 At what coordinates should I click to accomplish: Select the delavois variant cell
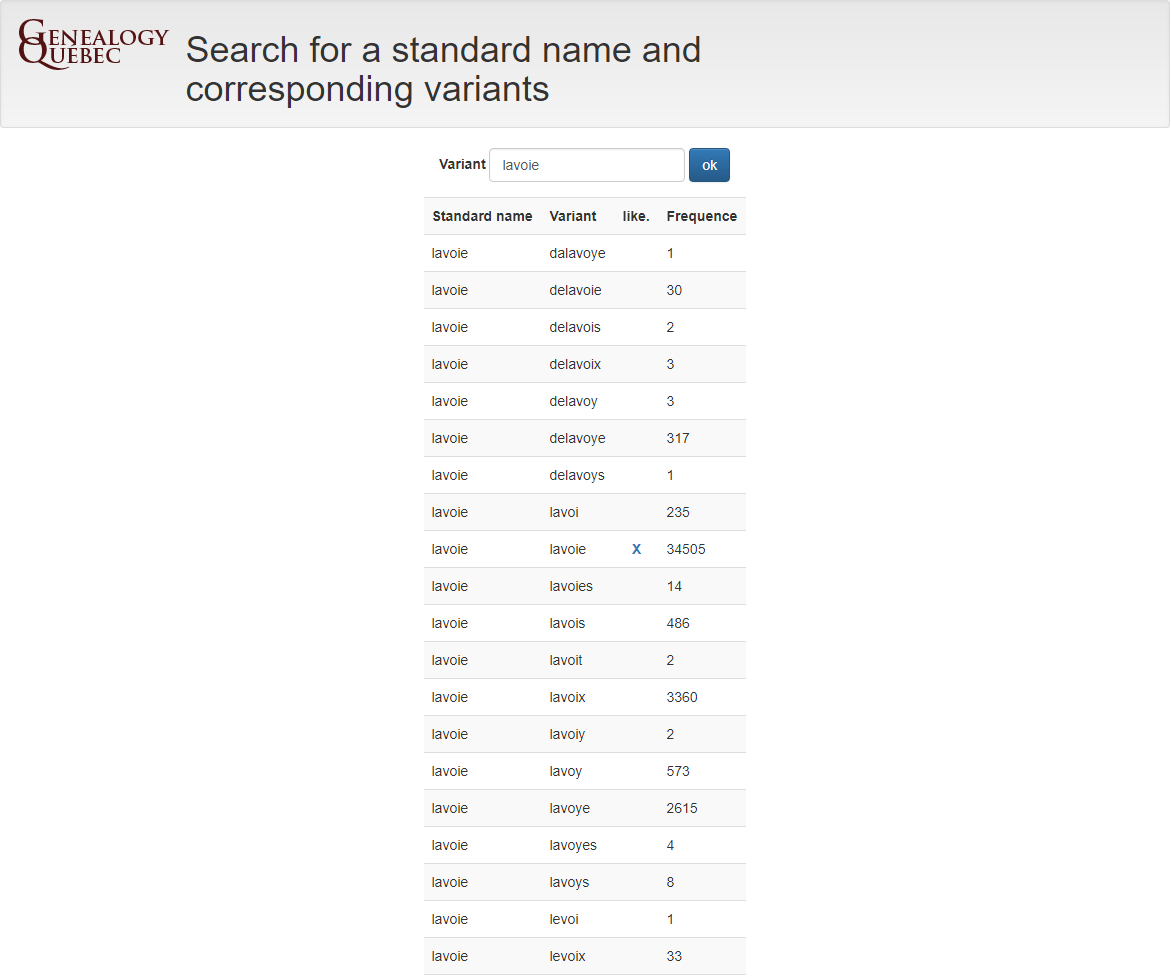pos(575,328)
